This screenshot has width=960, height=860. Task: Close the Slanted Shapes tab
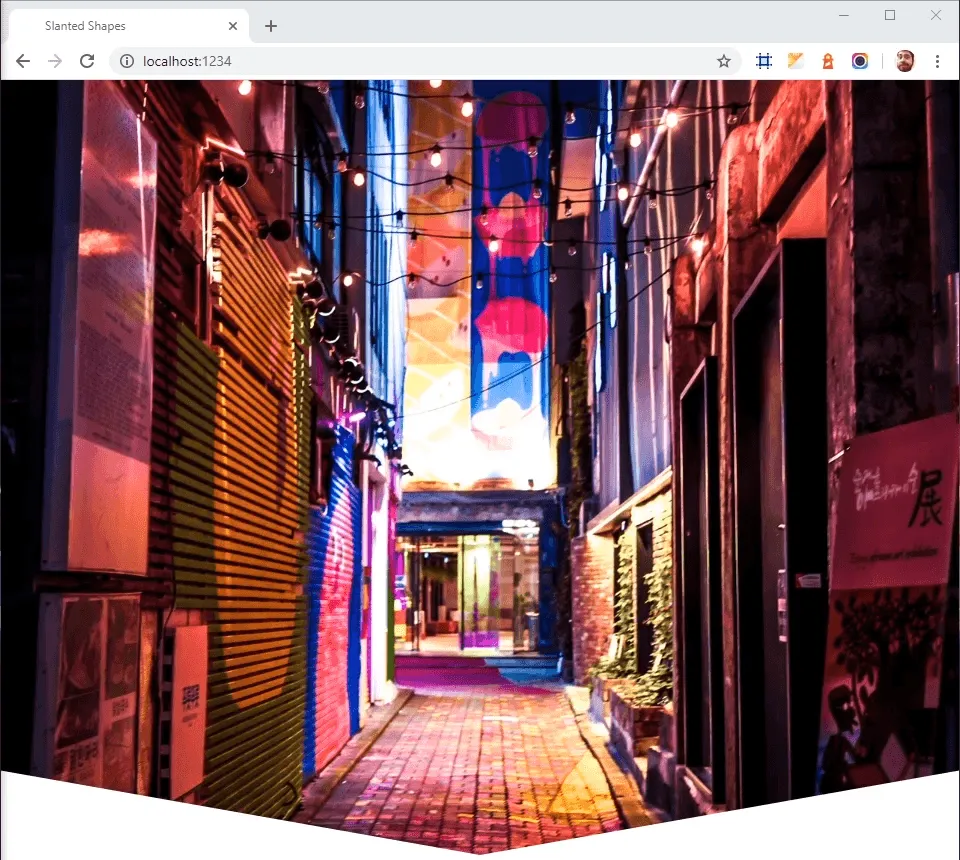pyautogui.click(x=234, y=26)
